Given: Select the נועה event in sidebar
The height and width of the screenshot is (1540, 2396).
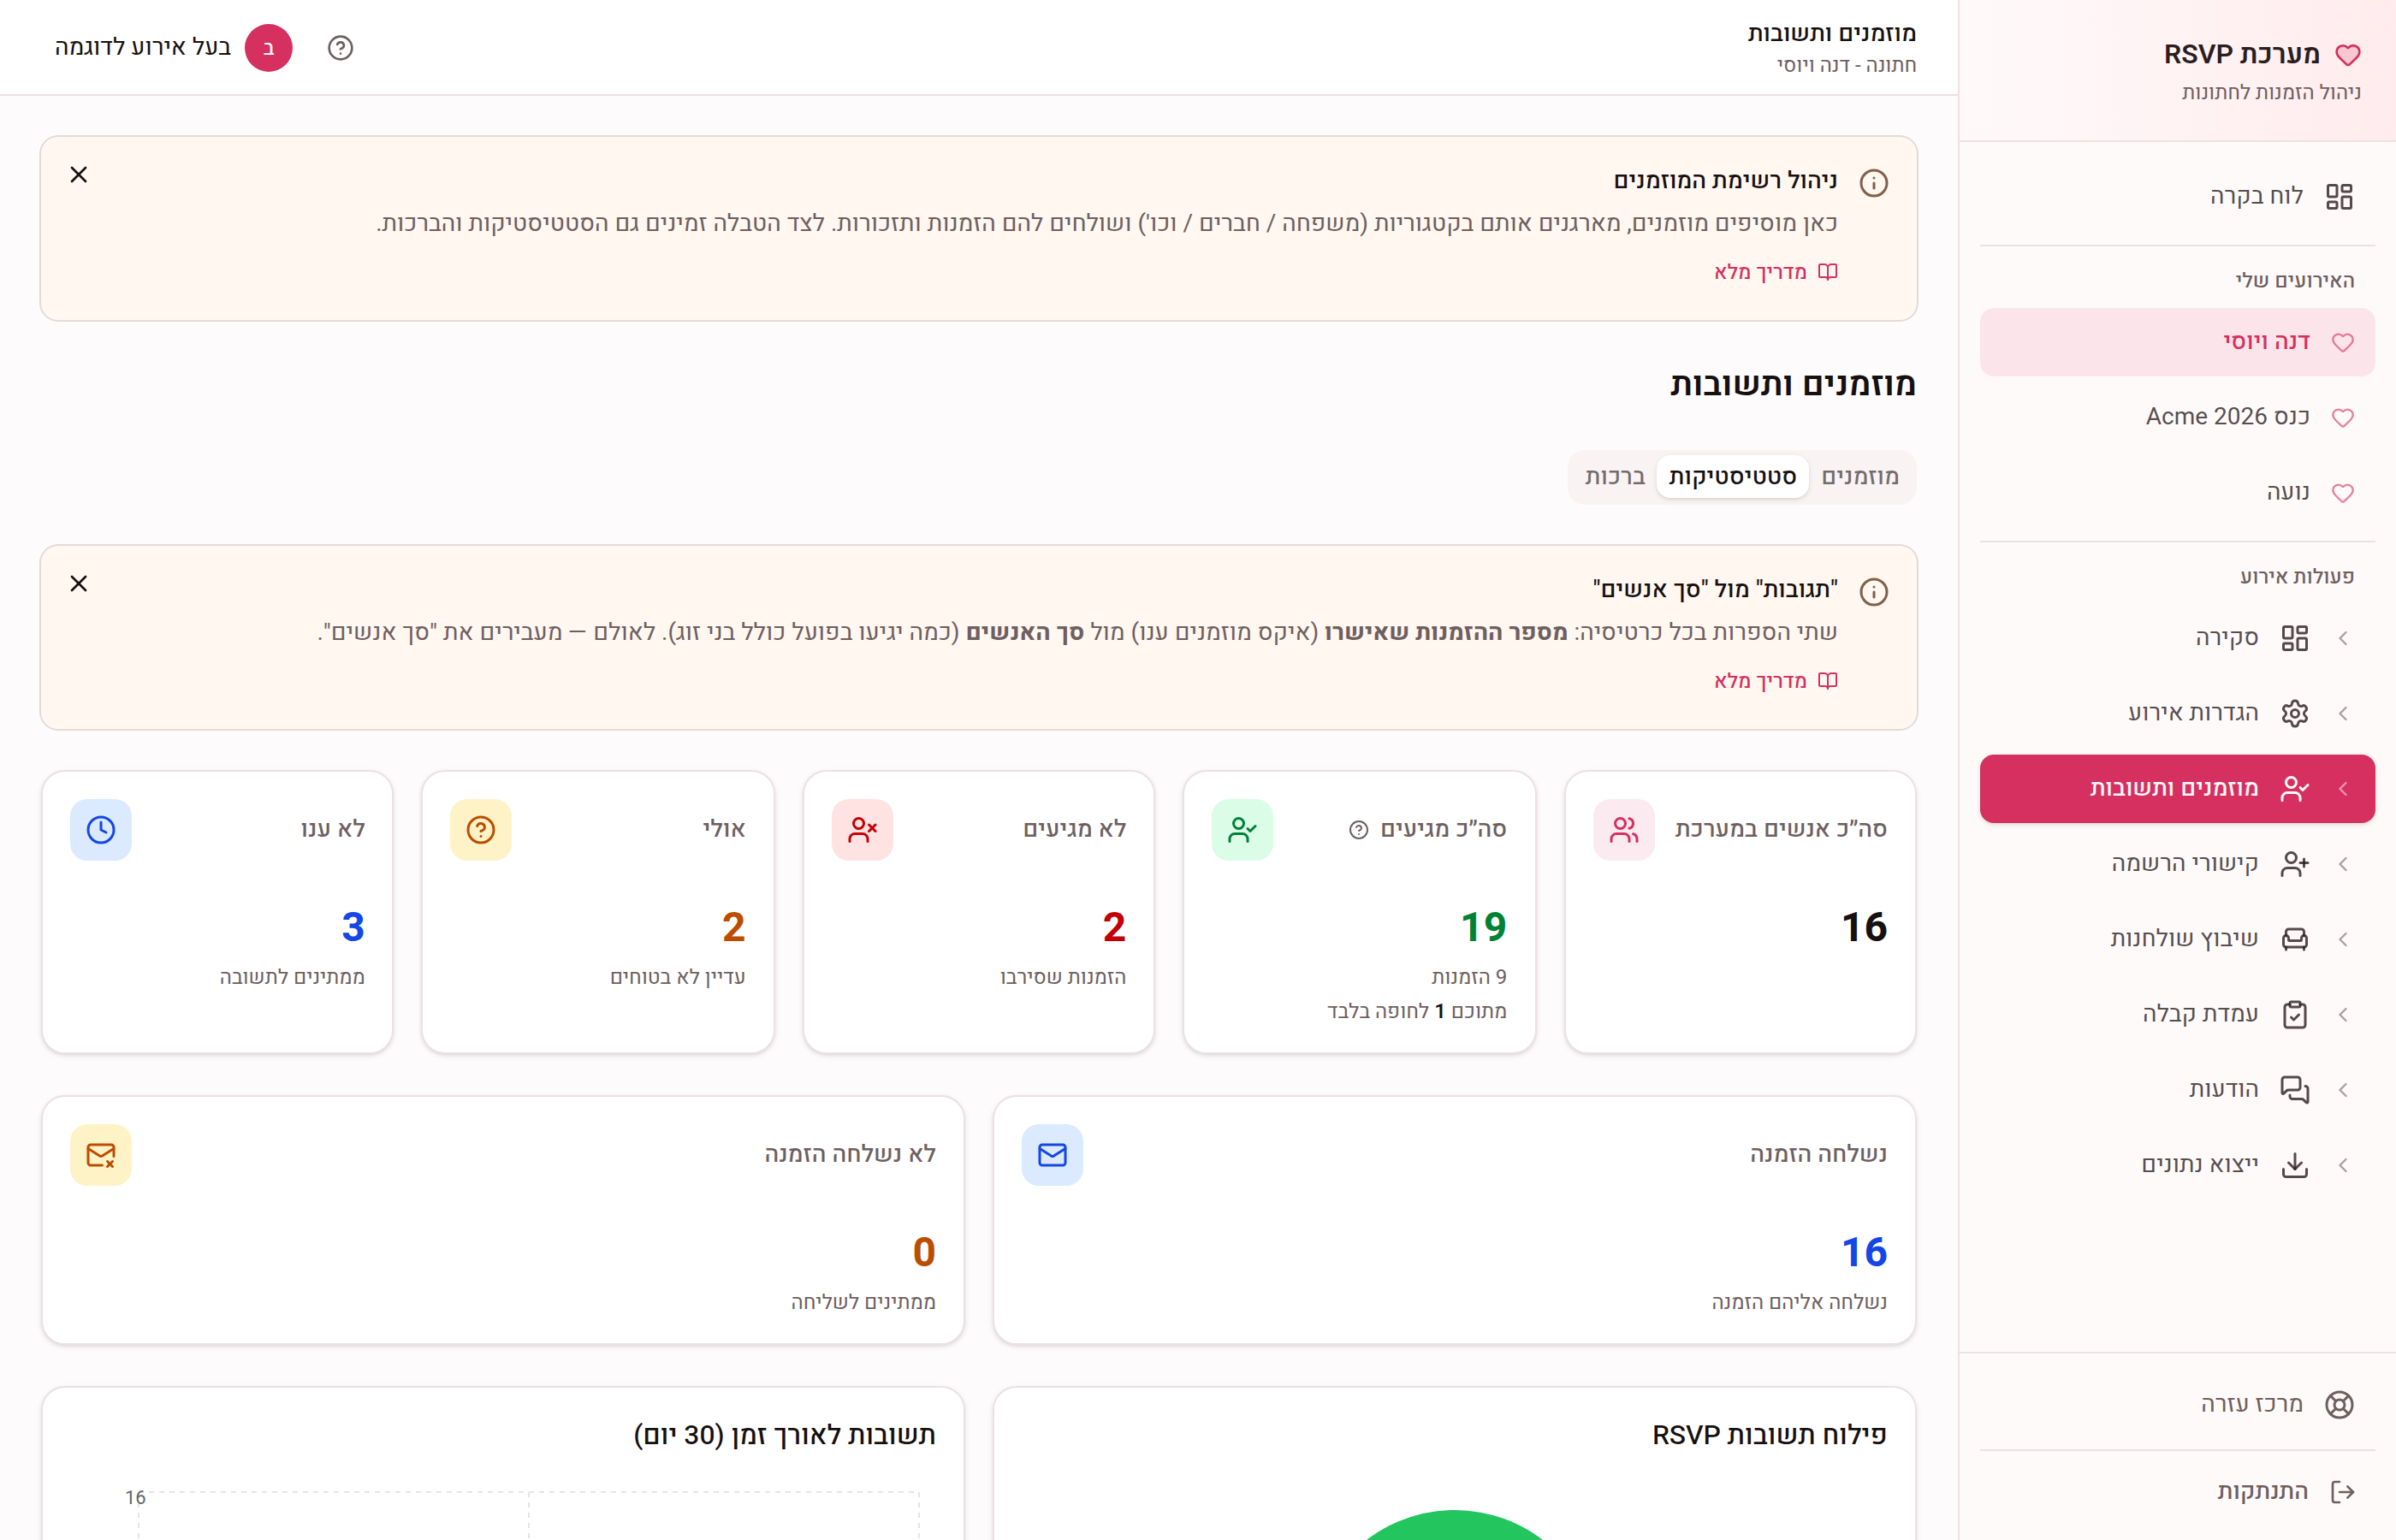Looking at the screenshot, I should (x=2177, y=492).
